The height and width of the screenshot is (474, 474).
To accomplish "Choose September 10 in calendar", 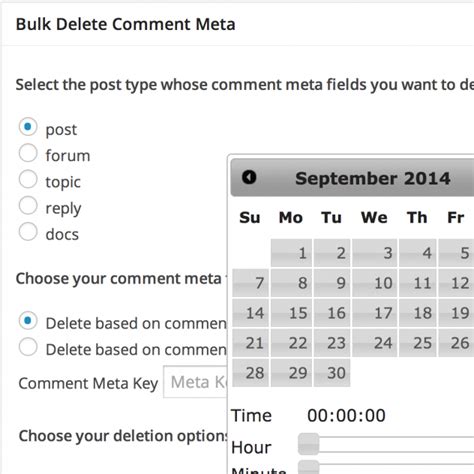I will coord(375,283).
